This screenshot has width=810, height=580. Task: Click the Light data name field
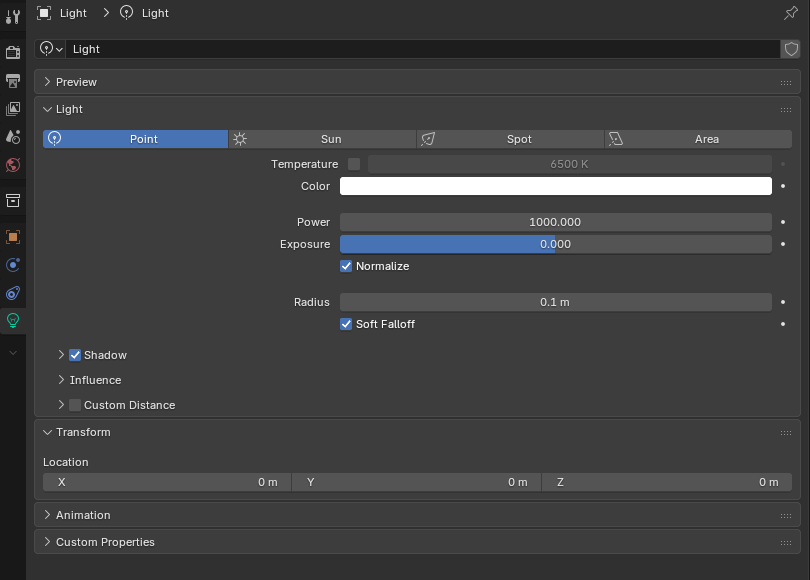[423, 49]
